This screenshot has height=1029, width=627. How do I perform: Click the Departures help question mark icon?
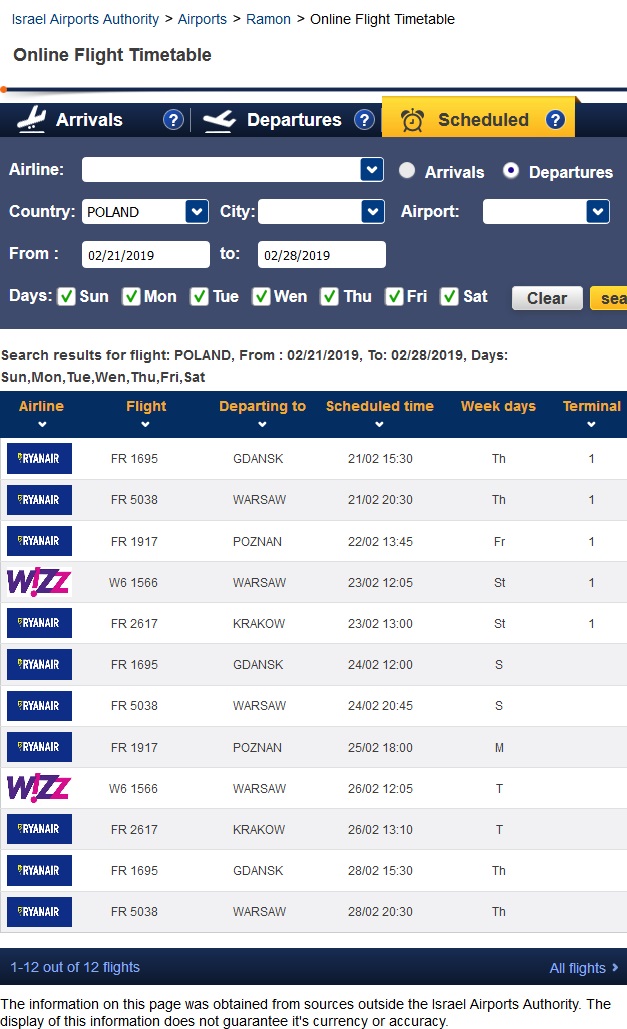pyautogui.click(x=364, y=120)
